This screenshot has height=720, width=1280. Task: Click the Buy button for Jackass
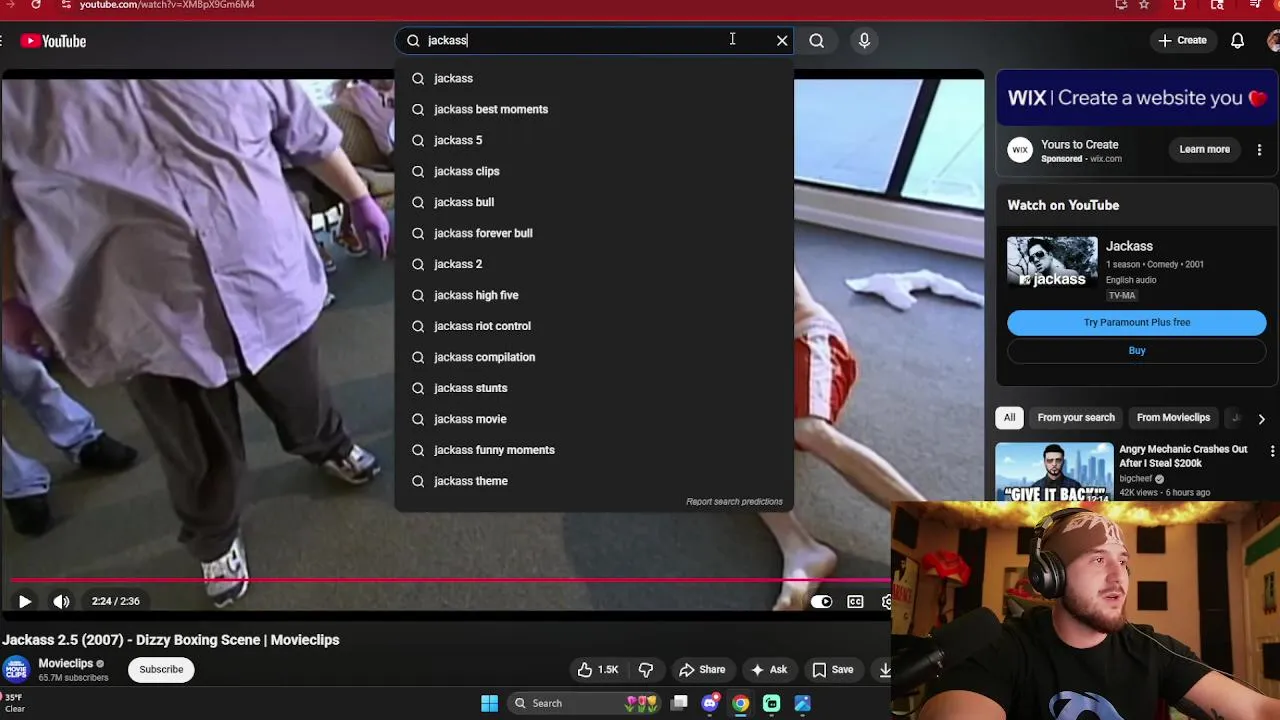tap(1137, 351)
